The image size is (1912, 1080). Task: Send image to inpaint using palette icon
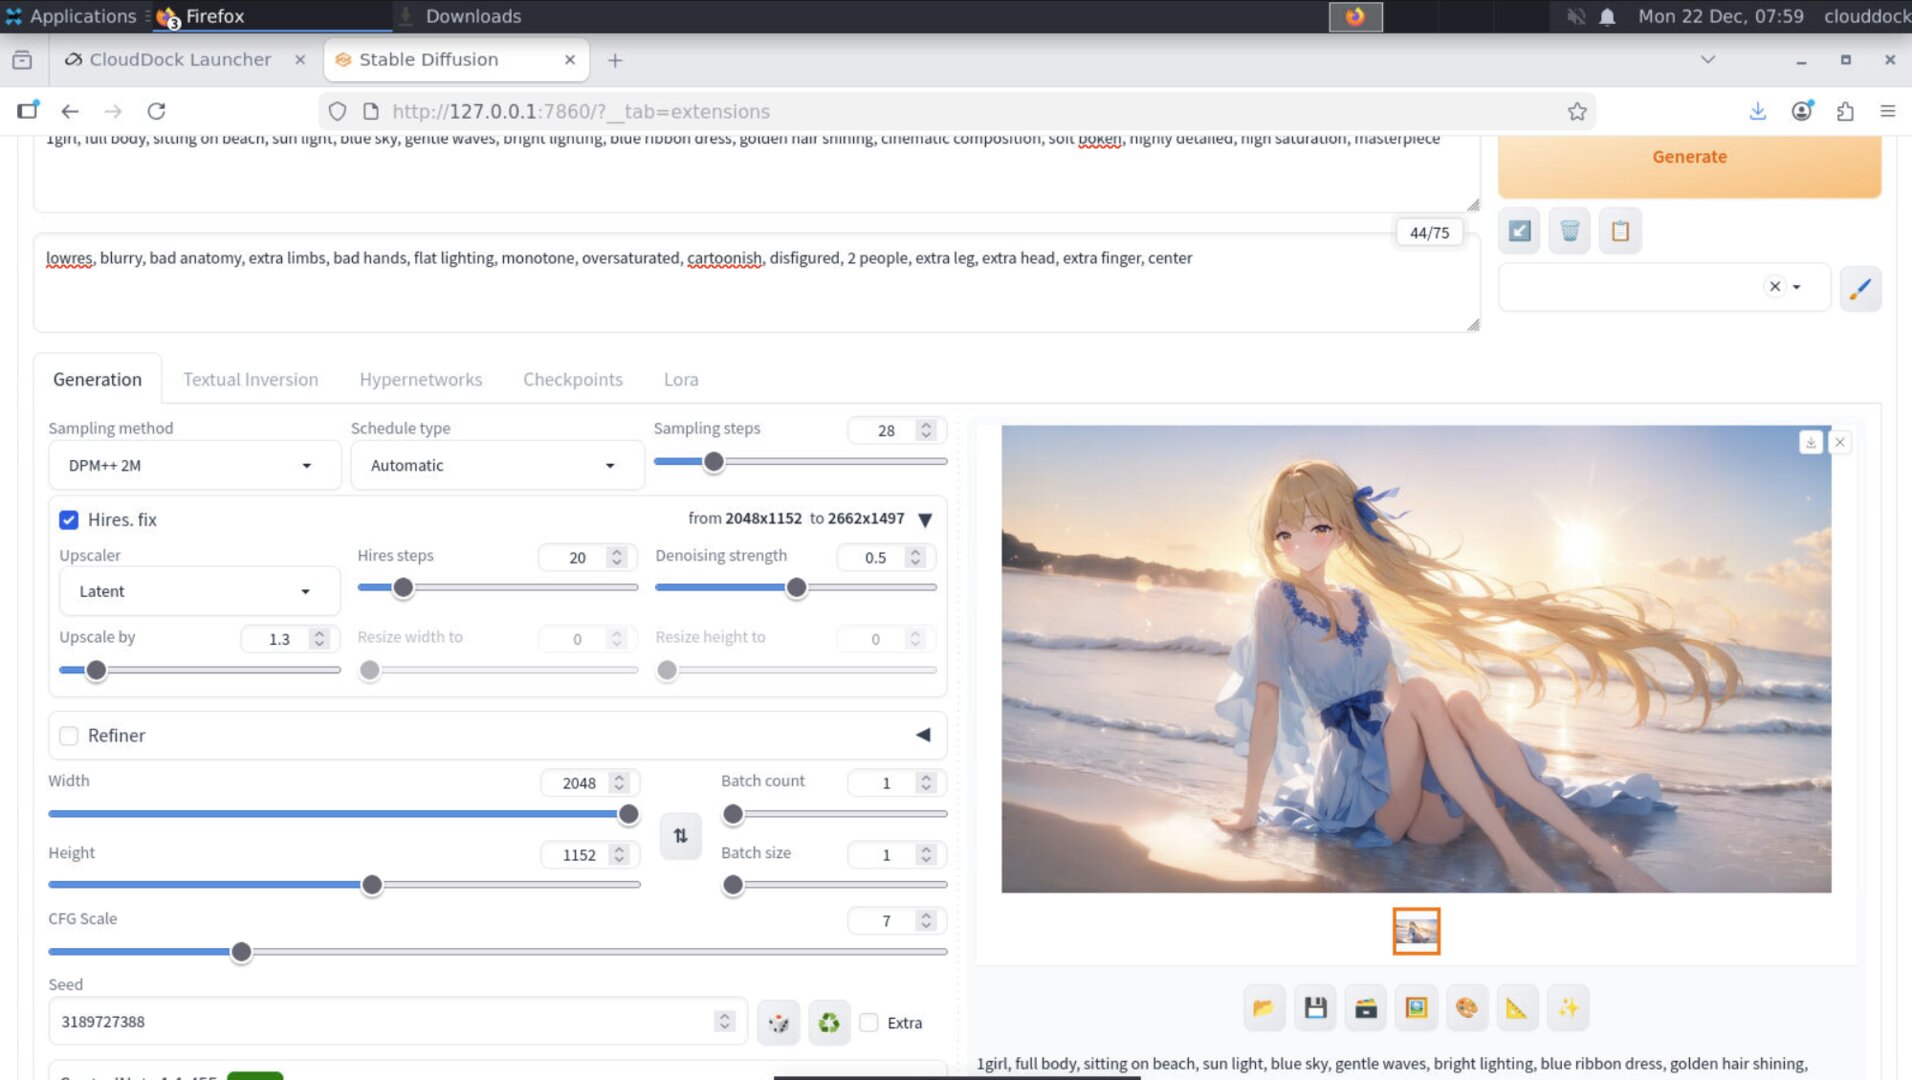[1467, 1007]
